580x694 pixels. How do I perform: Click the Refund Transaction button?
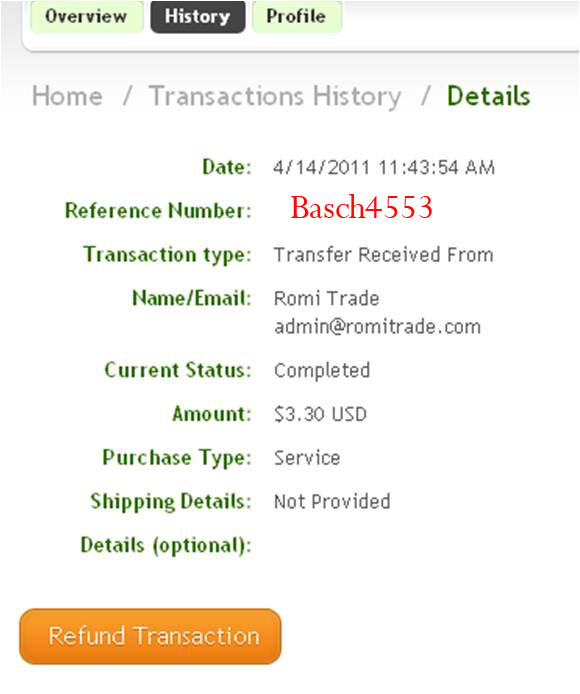pos(151,636)
